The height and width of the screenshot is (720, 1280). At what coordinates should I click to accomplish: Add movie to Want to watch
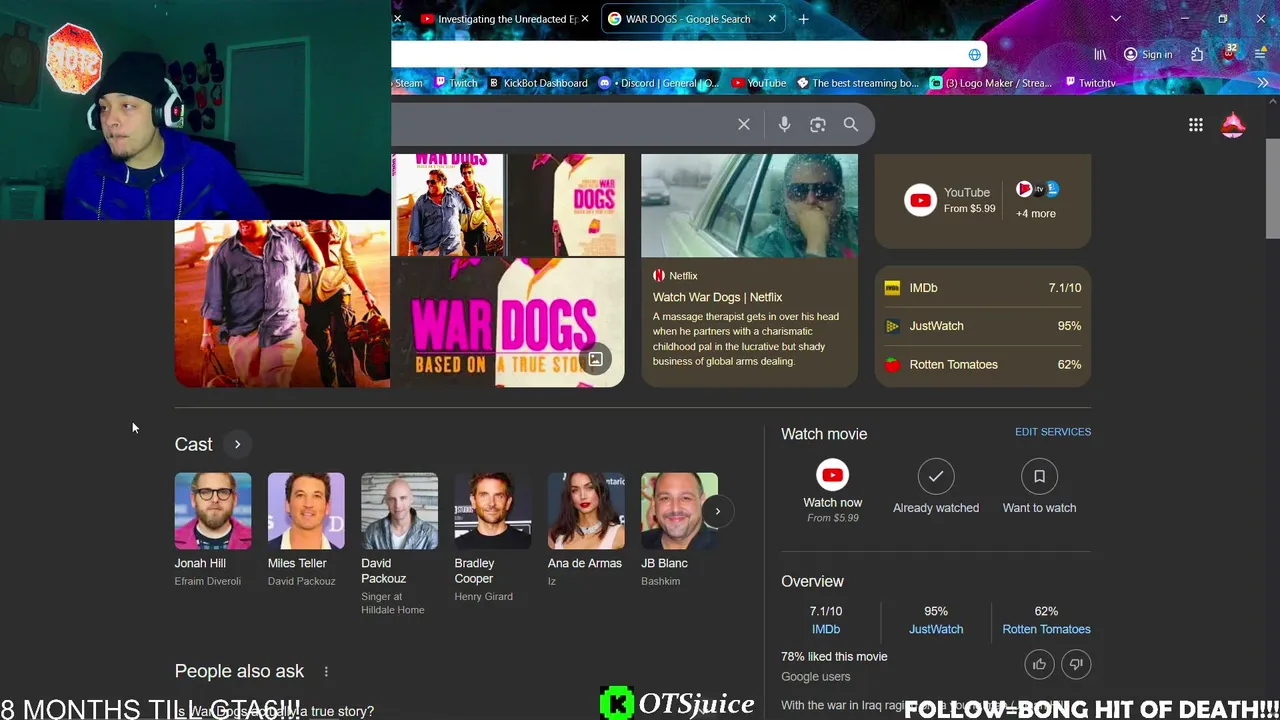click(x=1039, y=476)
